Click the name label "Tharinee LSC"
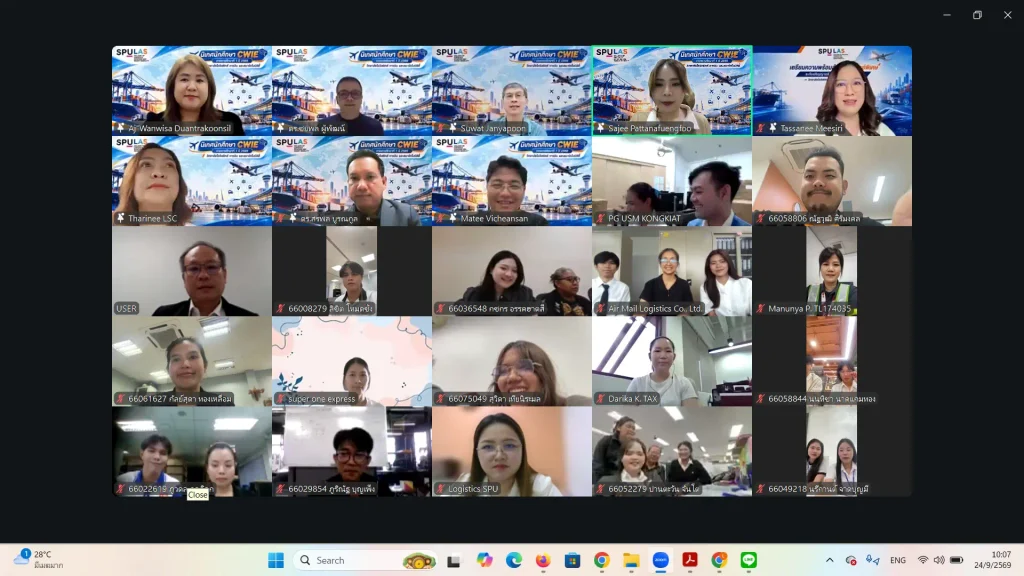This screenshot has height=576, width=1024. [x=153, y=219]
